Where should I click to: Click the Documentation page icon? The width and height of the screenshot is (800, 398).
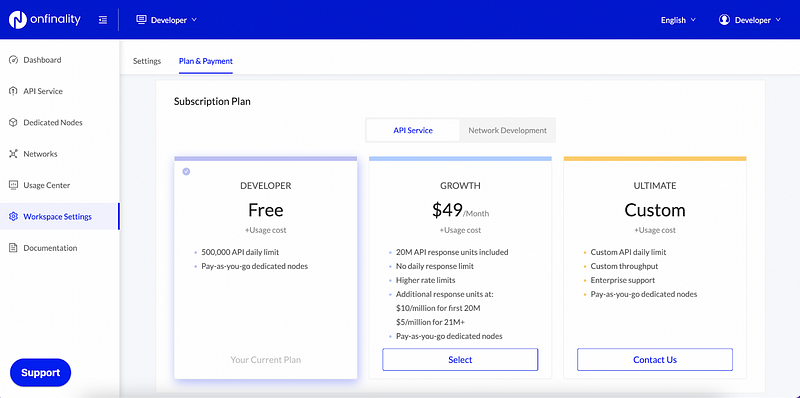click(14, 248)
